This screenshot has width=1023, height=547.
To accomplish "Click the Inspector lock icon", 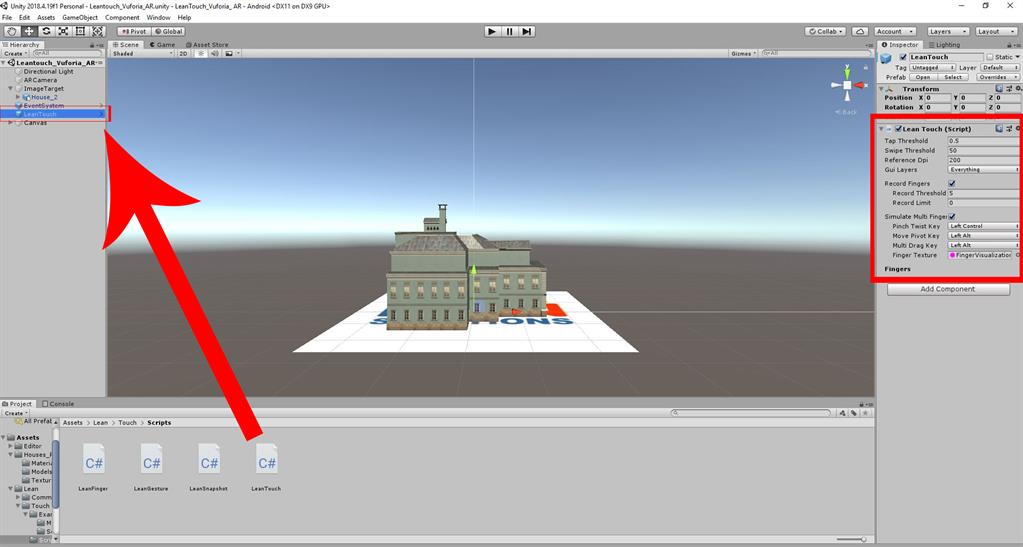I will [1010, 45].
